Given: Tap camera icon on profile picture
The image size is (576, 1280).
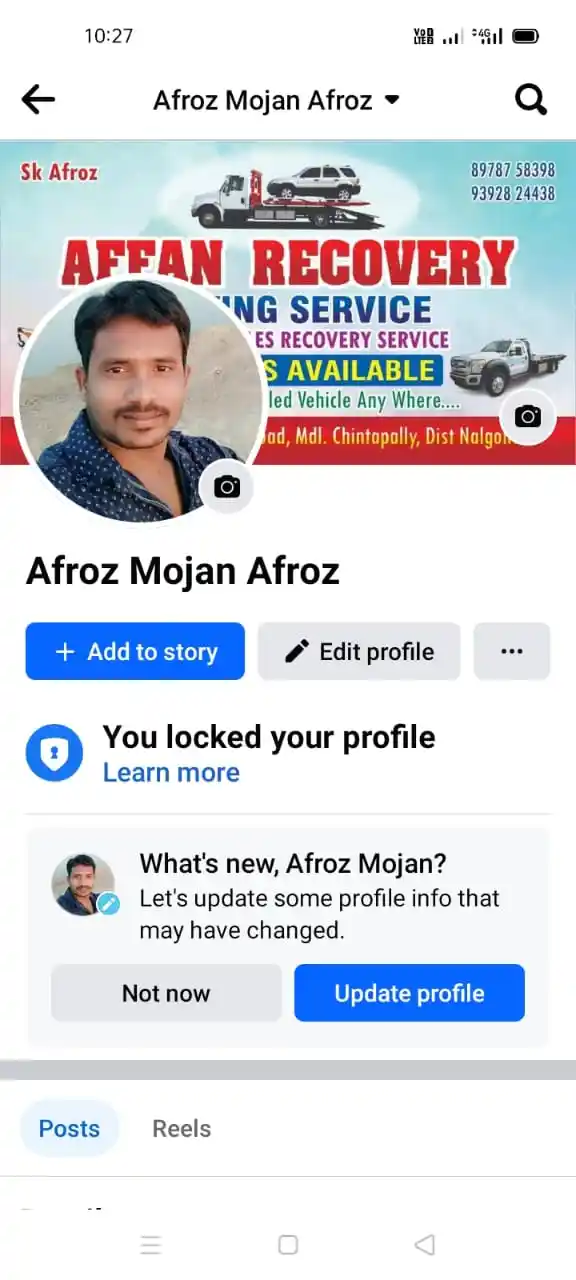Looking at the screenshot, I should coord(227,487).
